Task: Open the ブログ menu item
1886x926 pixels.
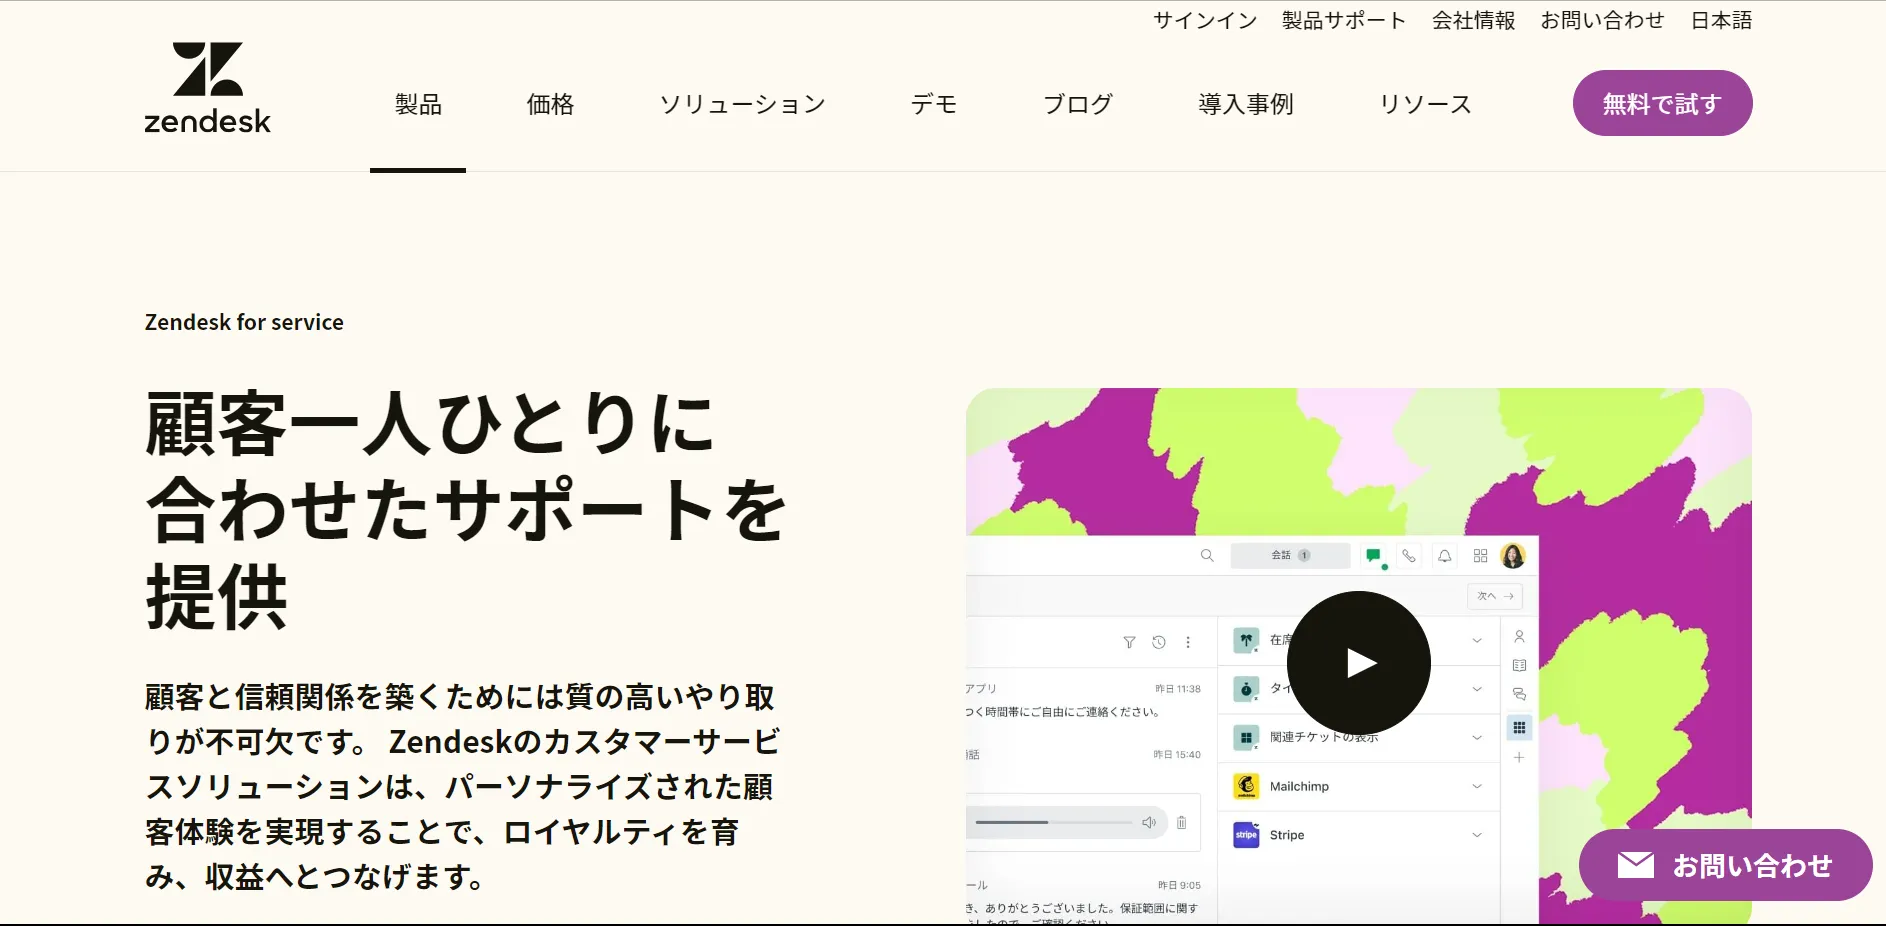Action: [x=1078, y=104]
